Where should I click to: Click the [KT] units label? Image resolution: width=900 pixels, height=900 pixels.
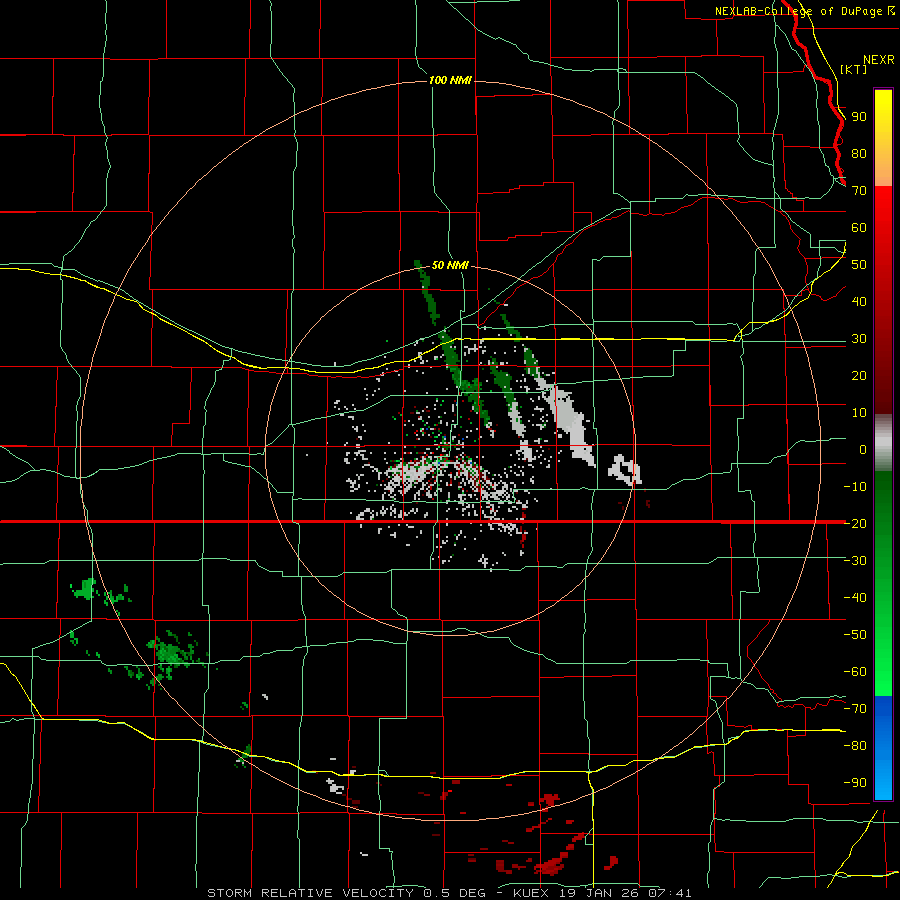pyautogui.click(x=853, y=69)
